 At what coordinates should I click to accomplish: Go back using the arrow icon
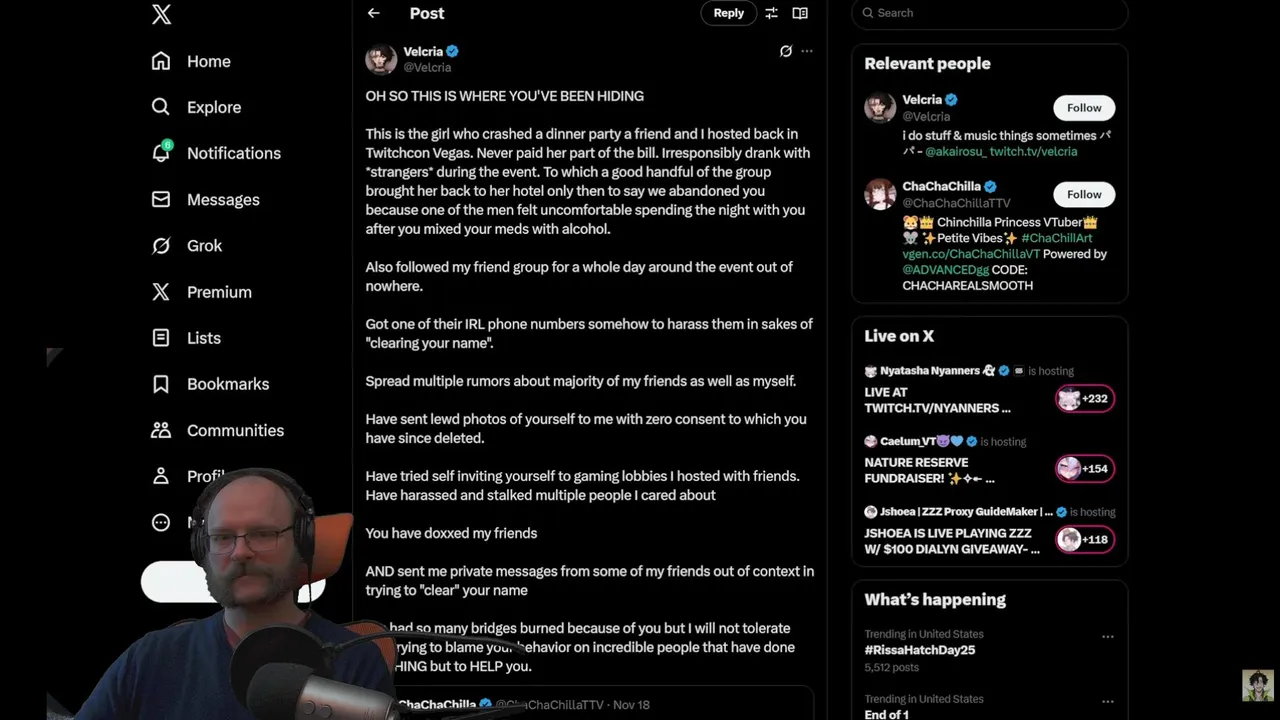point(373,13)
